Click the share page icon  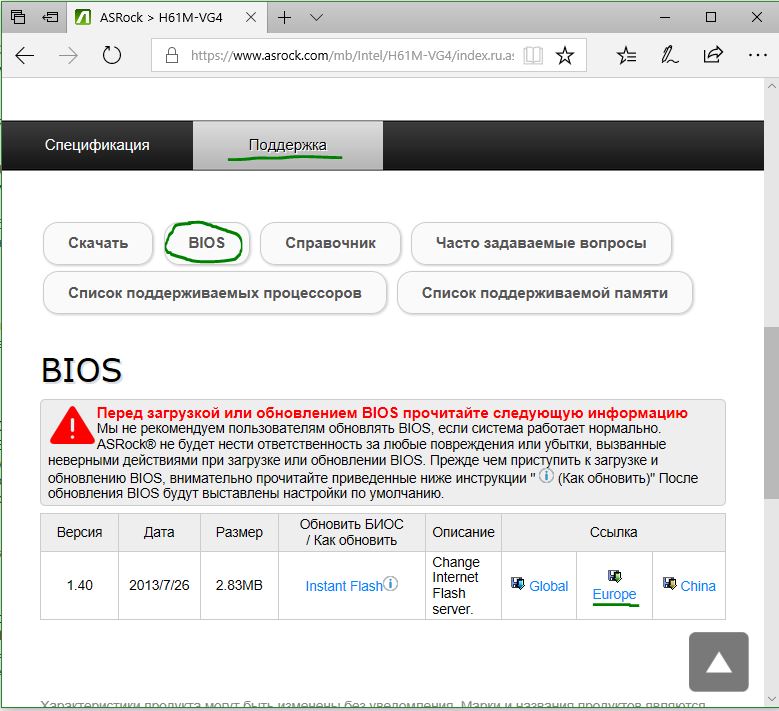(713, 55)
